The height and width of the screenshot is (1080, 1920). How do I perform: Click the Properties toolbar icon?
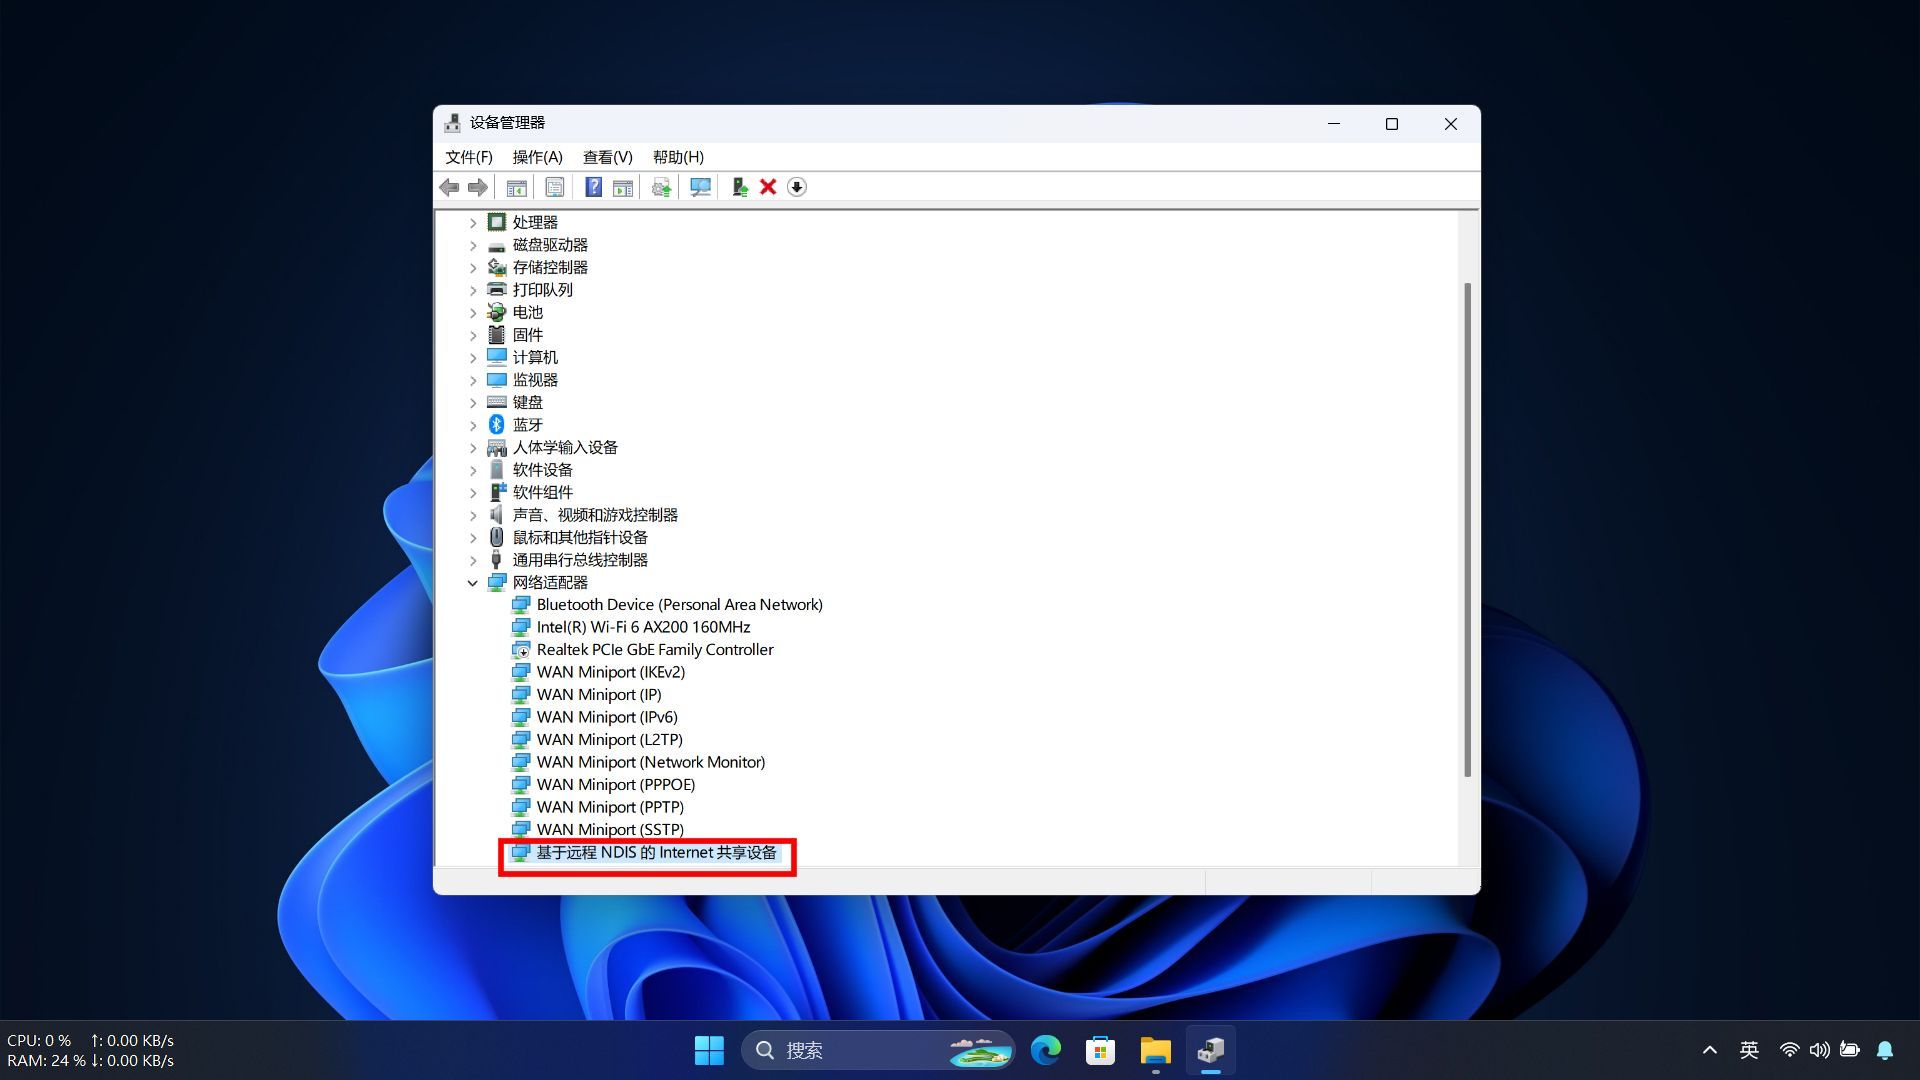(x=554, y=187)
